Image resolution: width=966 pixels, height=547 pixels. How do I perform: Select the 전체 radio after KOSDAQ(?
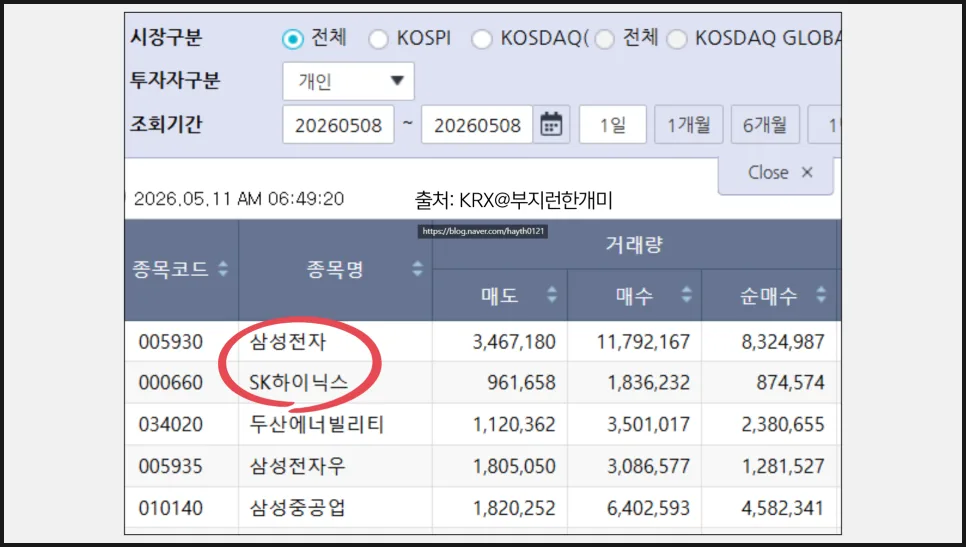tap(605, 39)
